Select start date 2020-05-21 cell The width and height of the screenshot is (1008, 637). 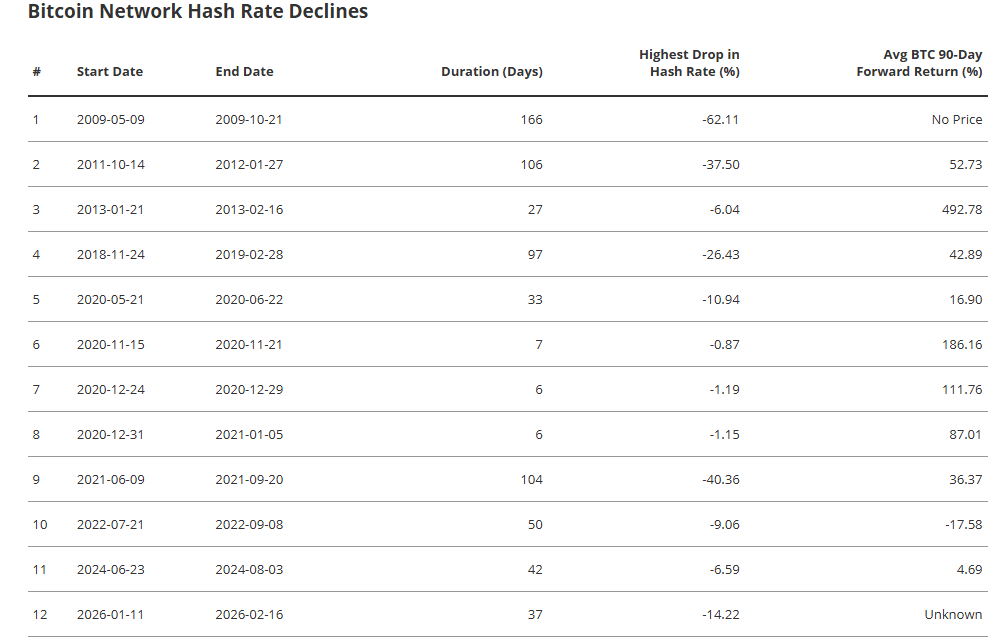(x=111, y=300)
